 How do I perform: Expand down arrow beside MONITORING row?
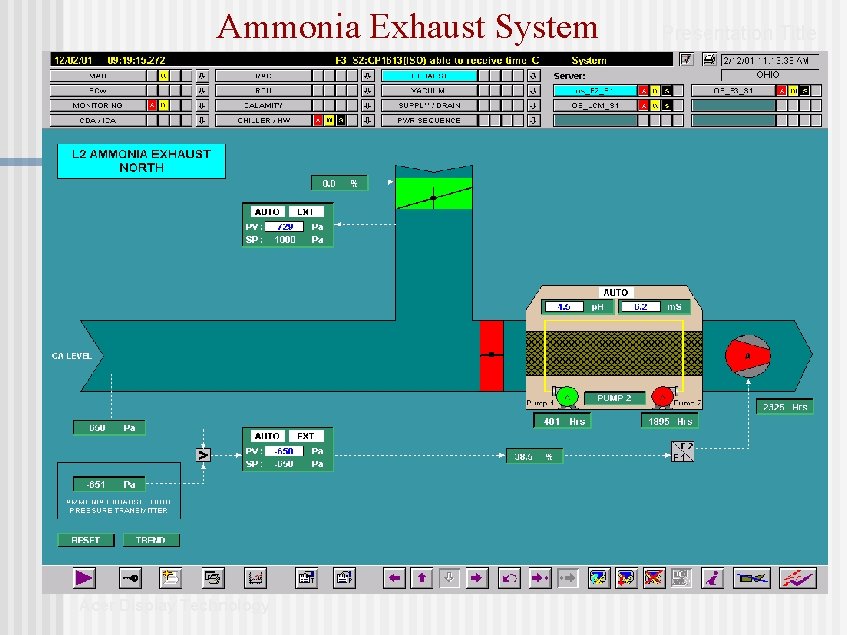click(201, 105)
